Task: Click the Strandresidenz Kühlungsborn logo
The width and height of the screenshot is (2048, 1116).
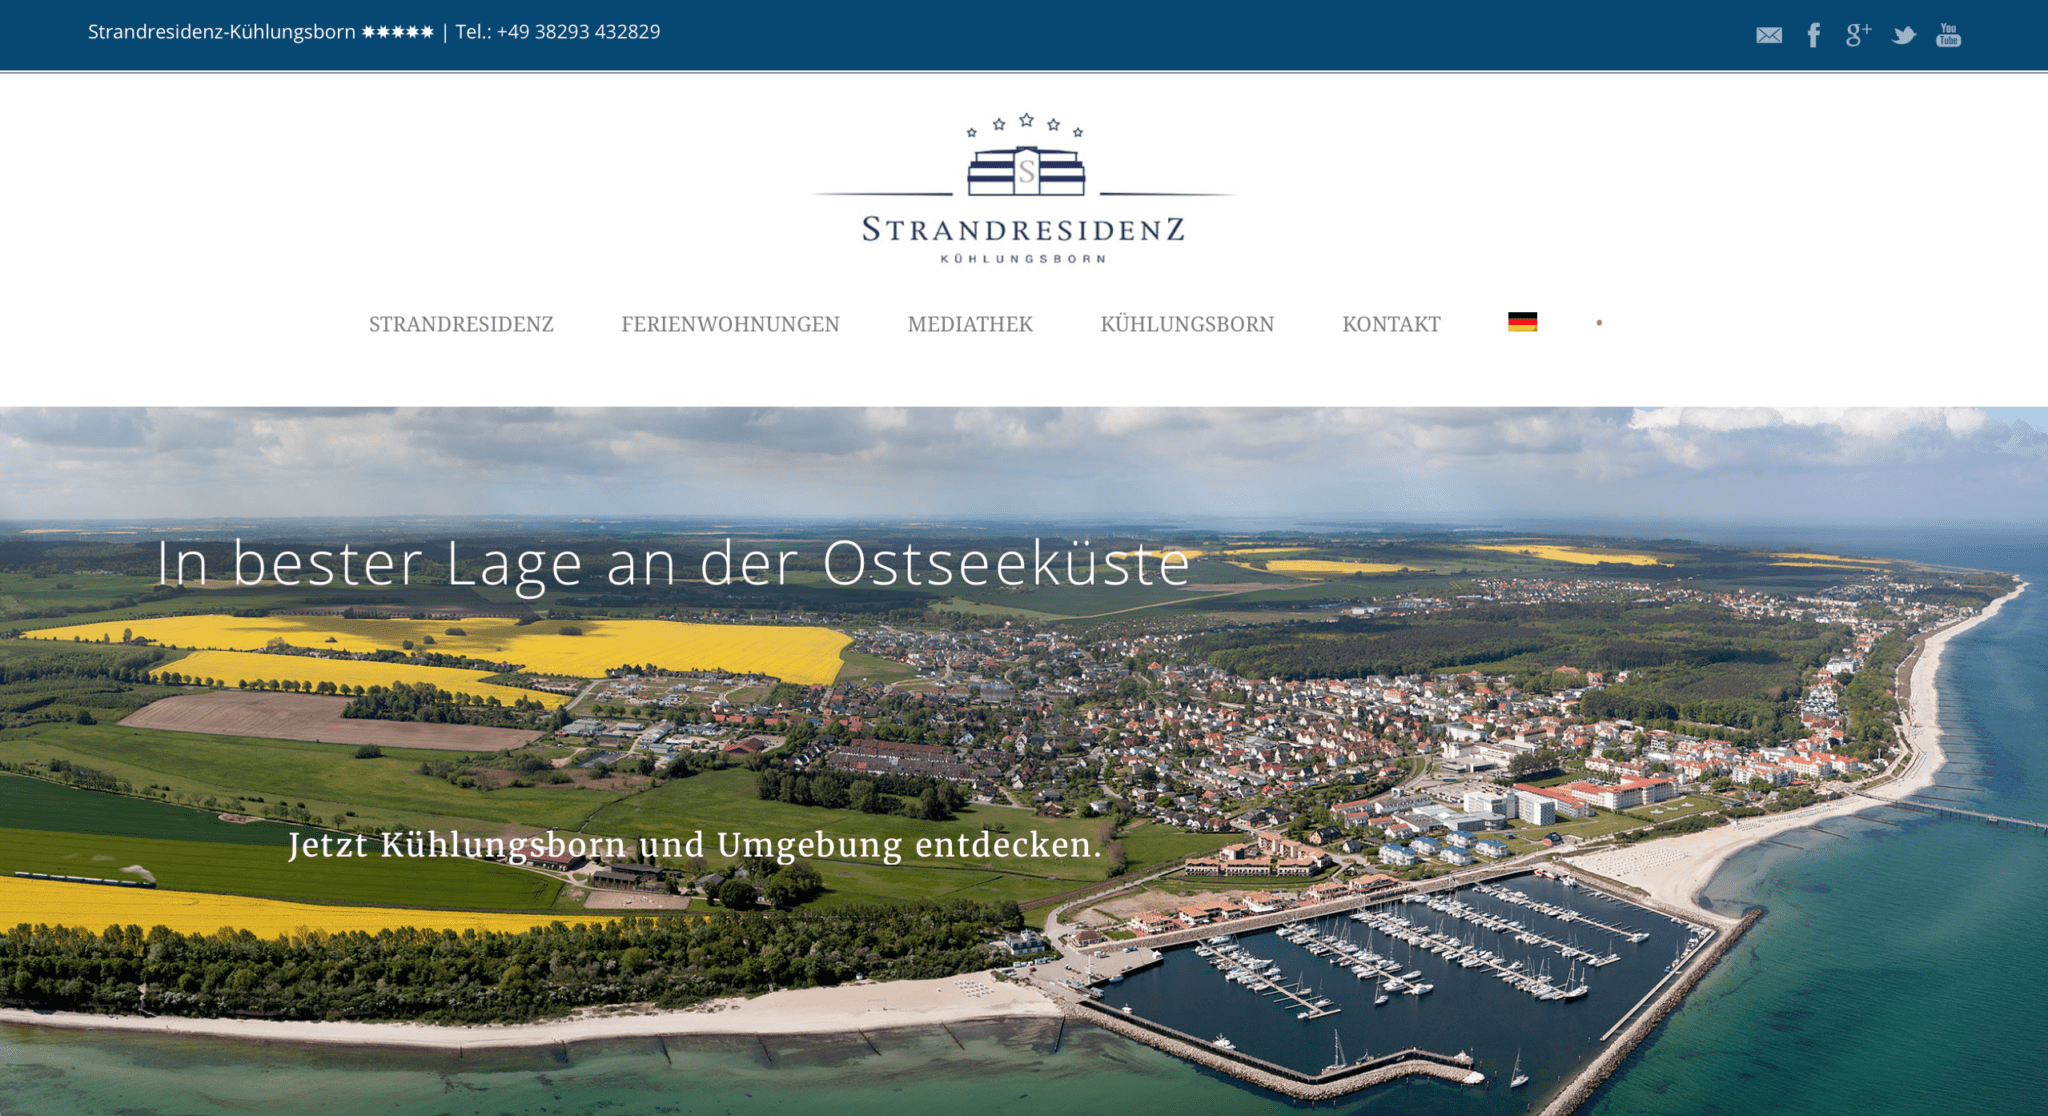Action: point(1024,189)
